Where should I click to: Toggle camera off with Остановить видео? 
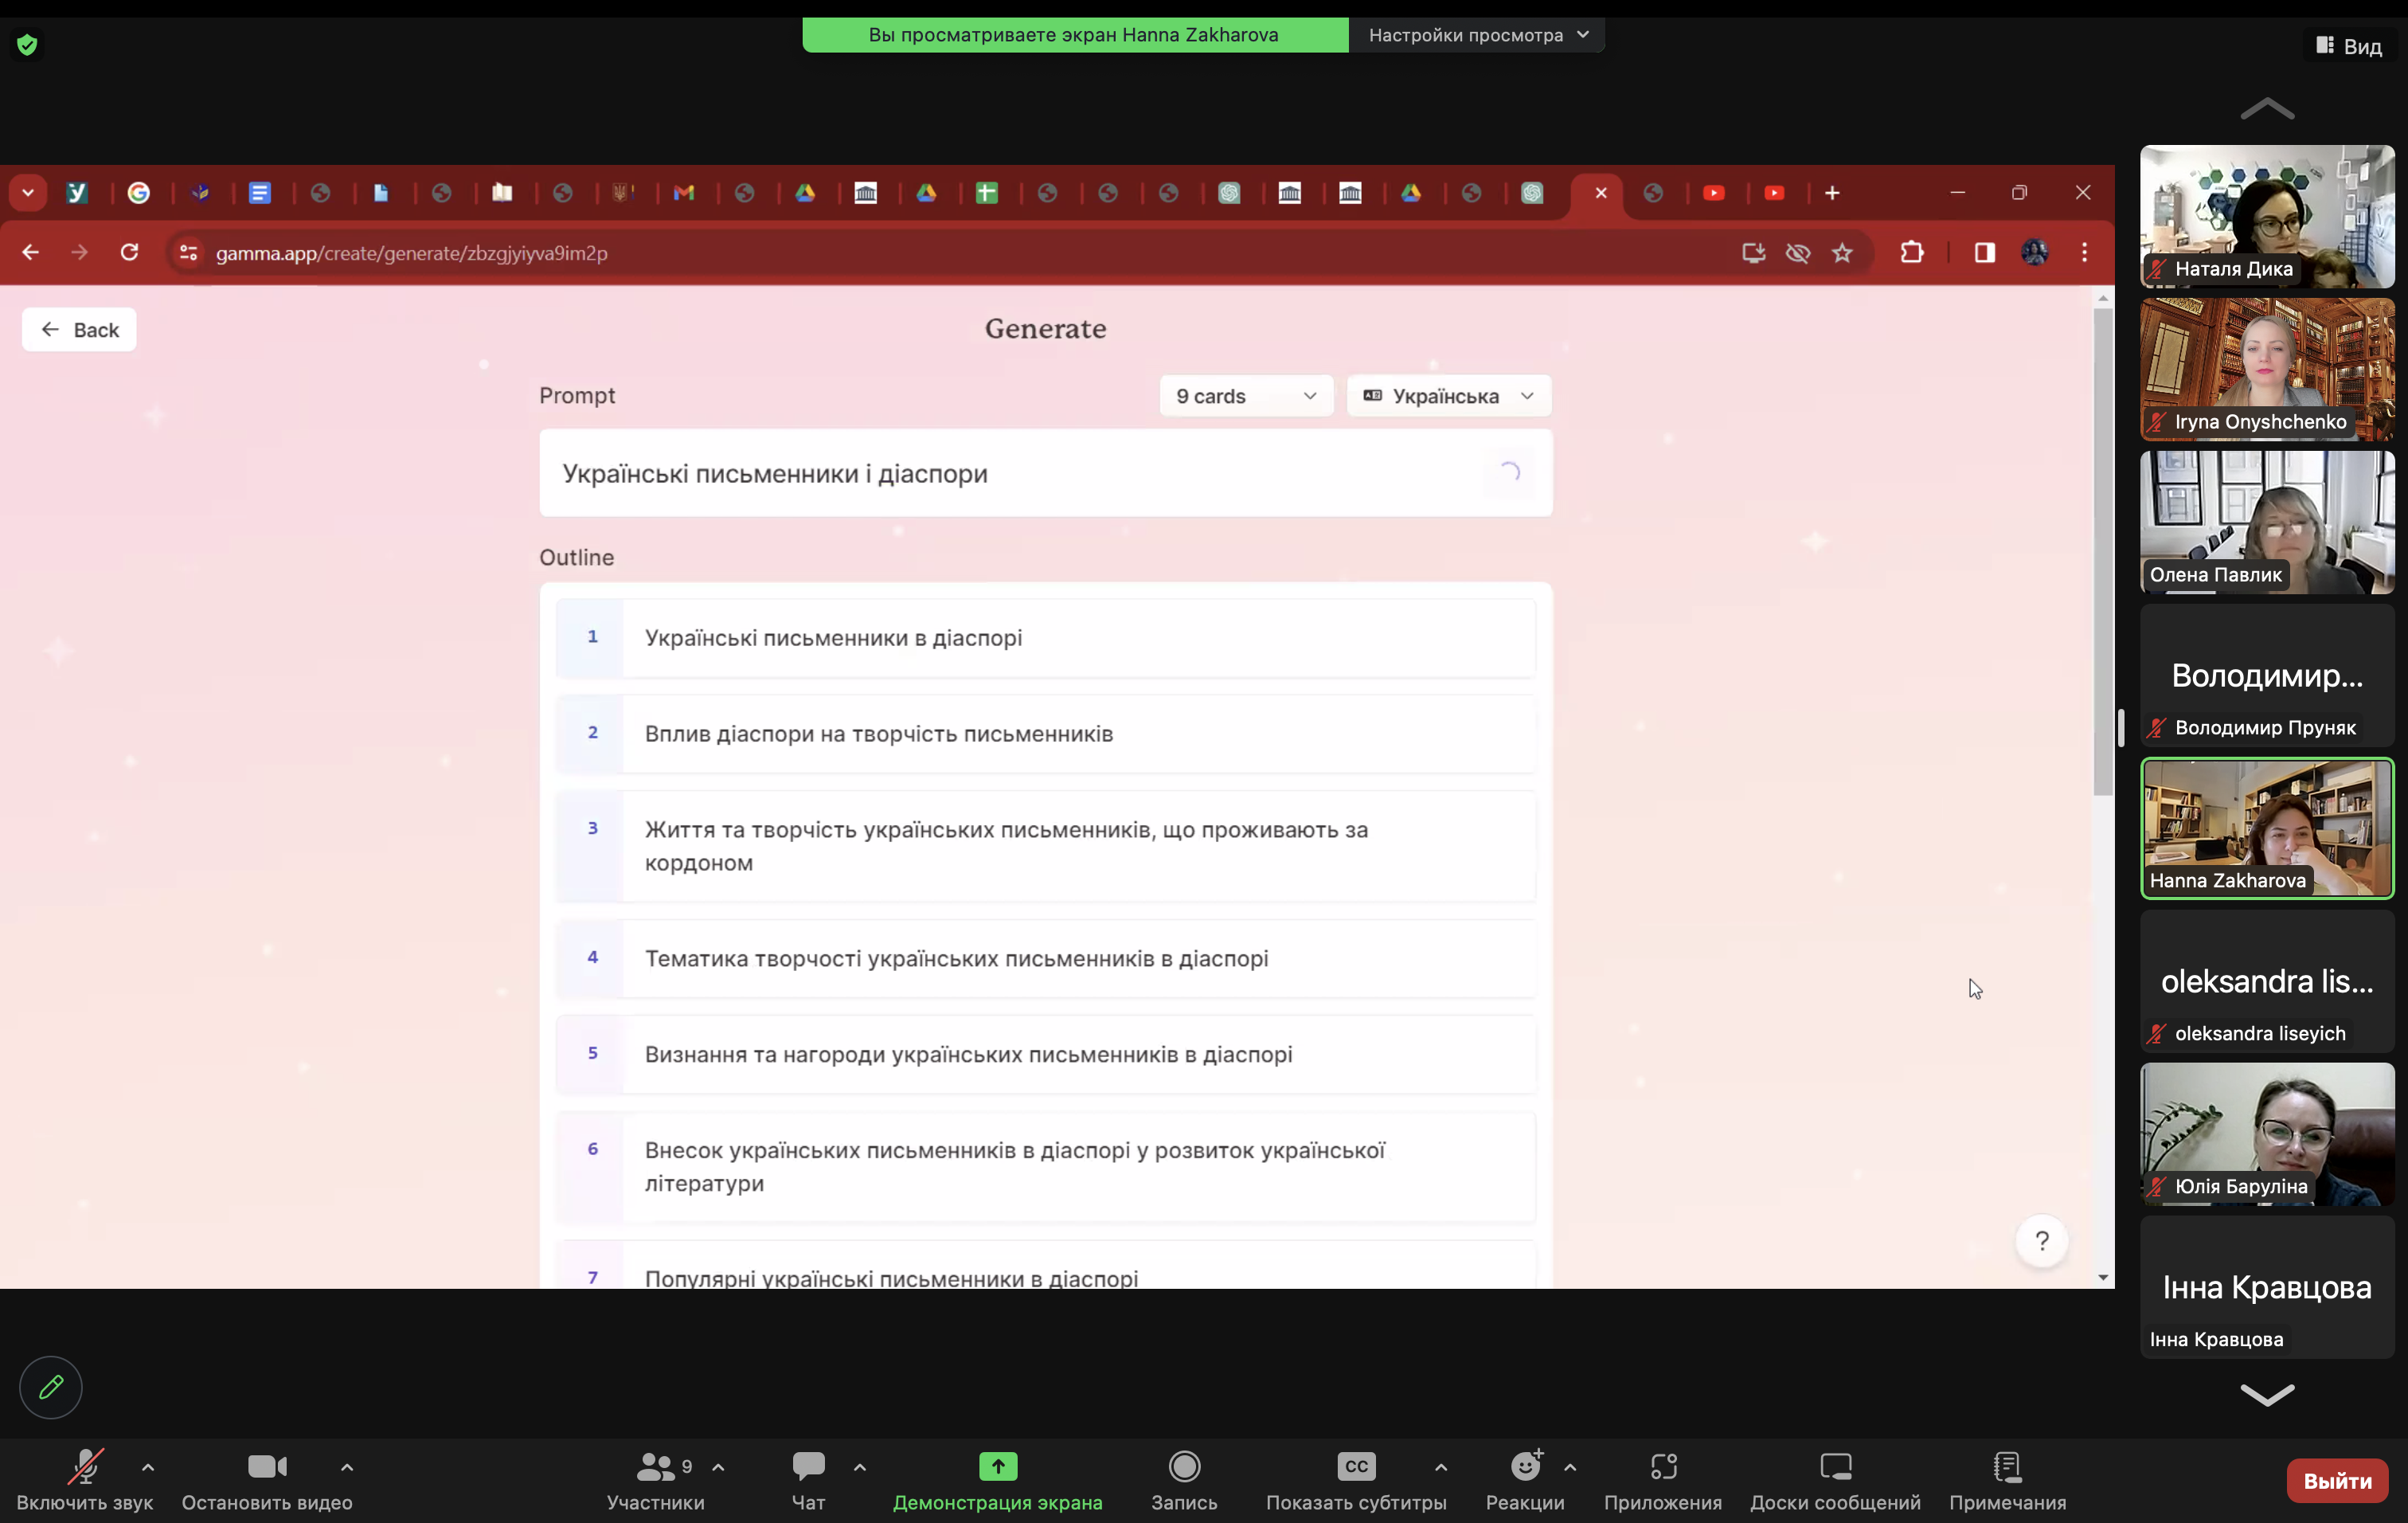267,1467
